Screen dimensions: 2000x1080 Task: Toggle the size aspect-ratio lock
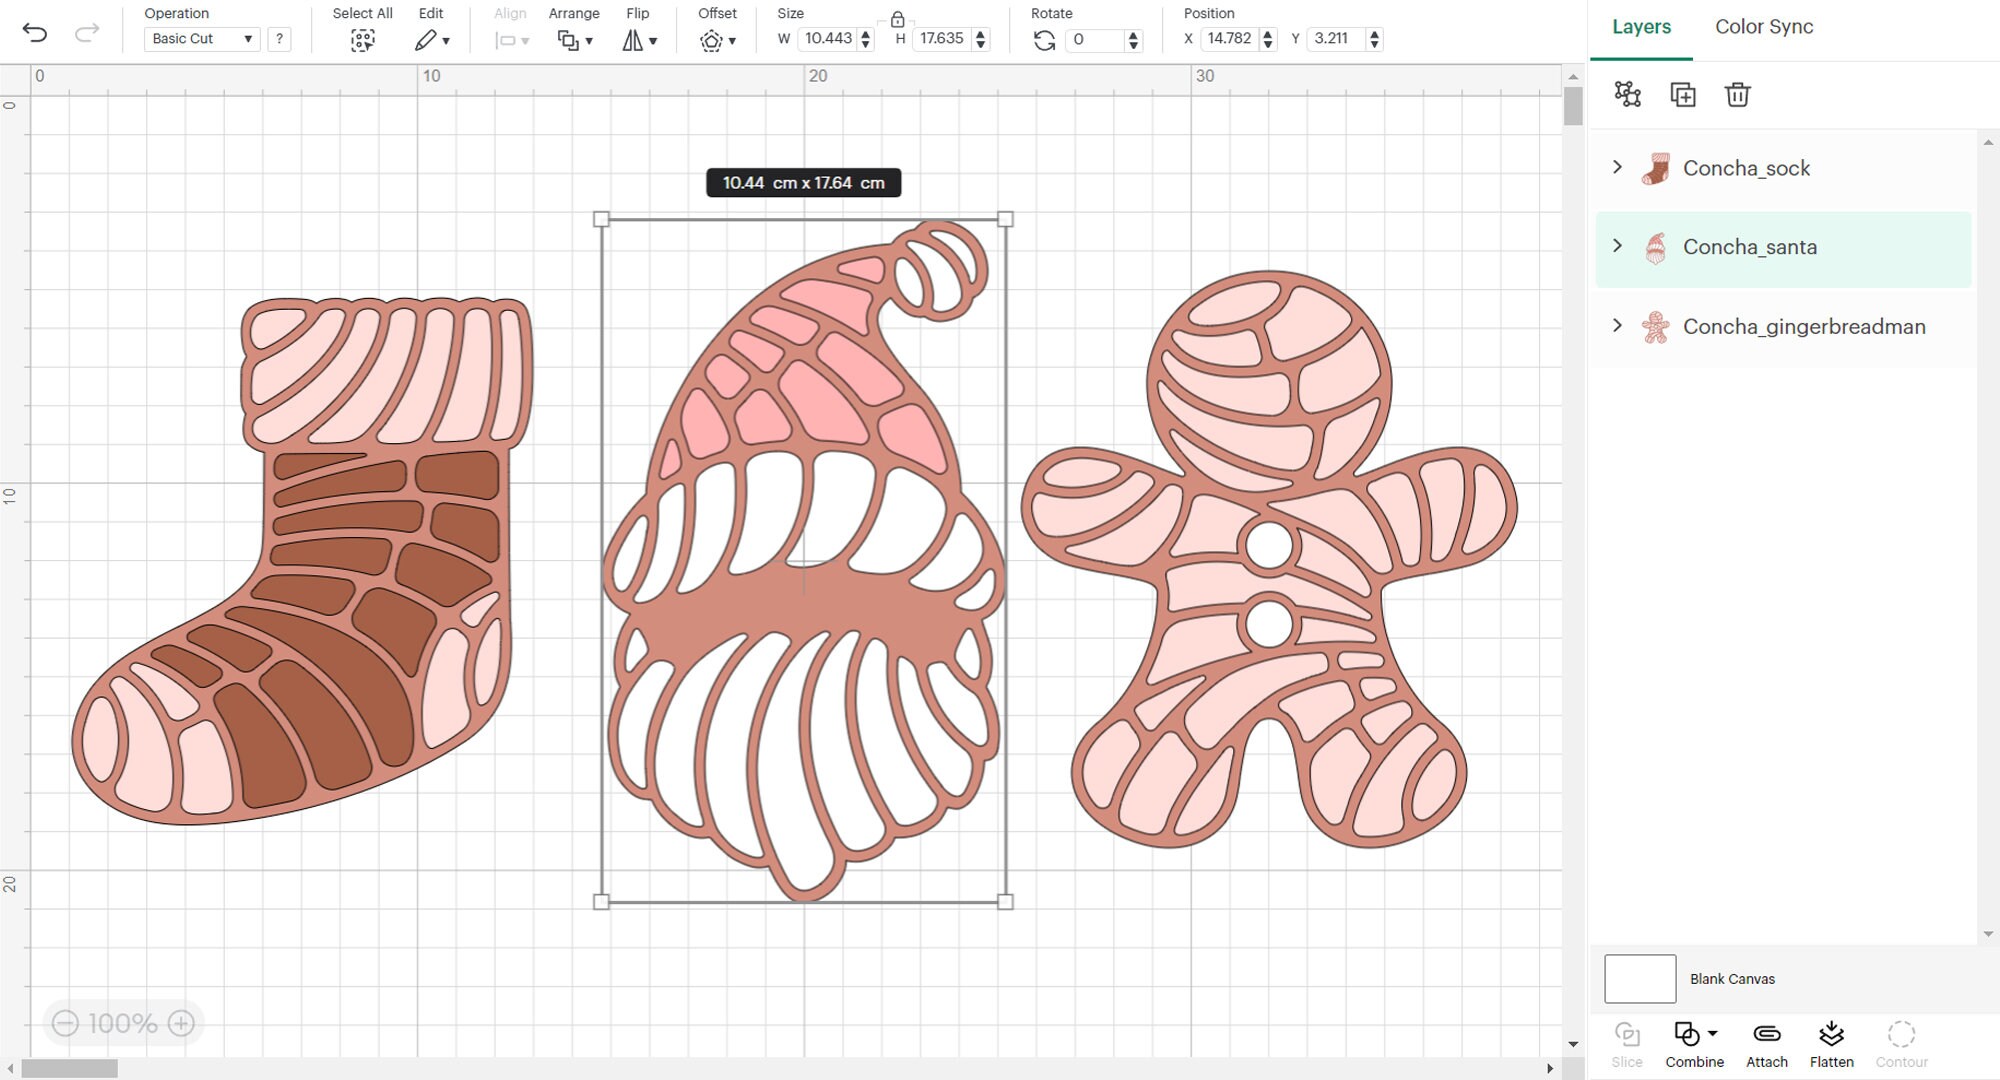click(897, 17)
